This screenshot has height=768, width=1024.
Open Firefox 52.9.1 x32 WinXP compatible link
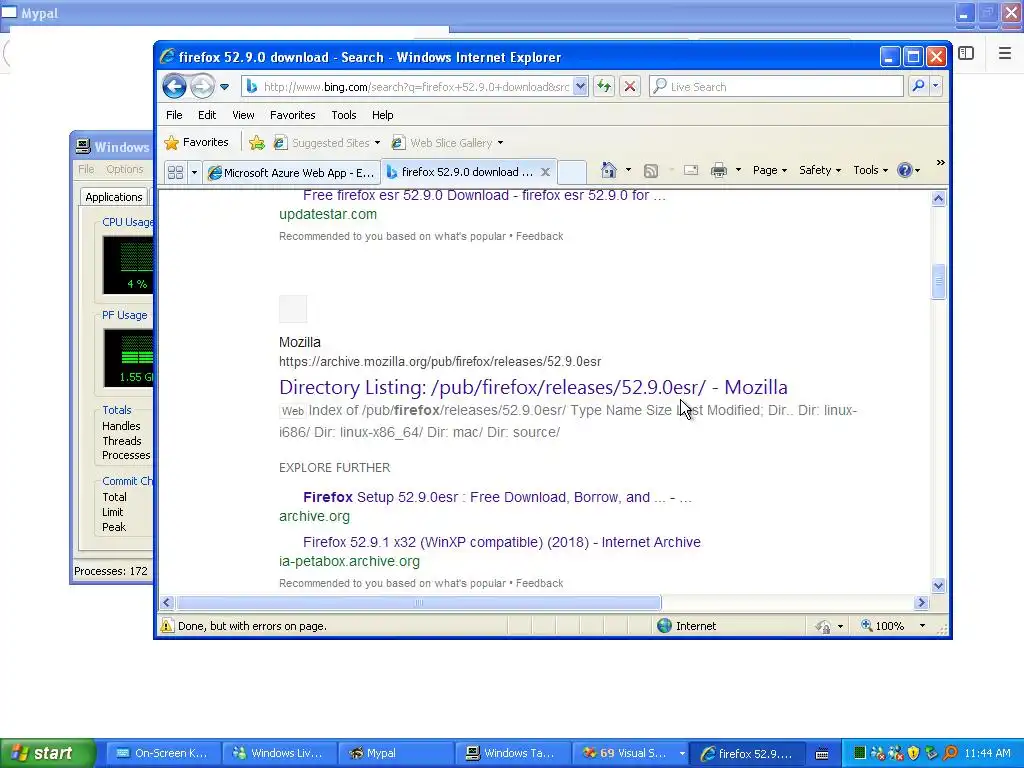point(502,542)
